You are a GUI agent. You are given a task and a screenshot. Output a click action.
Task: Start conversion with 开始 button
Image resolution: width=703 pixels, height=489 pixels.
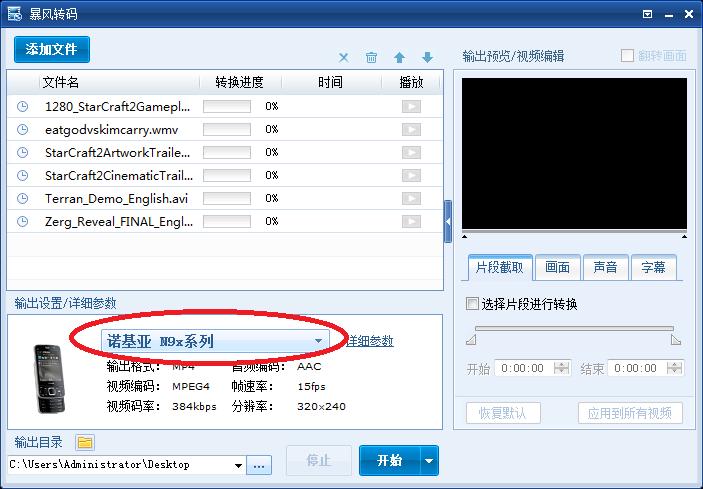pyautogui.click(x=390, y=460)
